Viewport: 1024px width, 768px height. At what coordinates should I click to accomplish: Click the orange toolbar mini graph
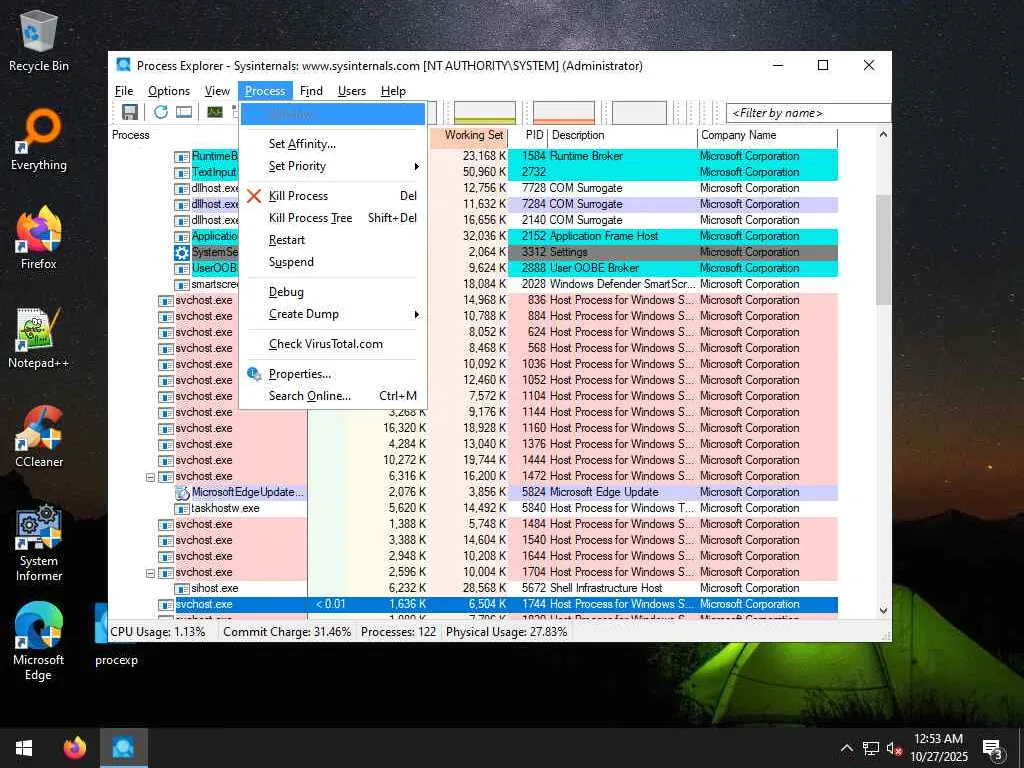tap(564, 112)
